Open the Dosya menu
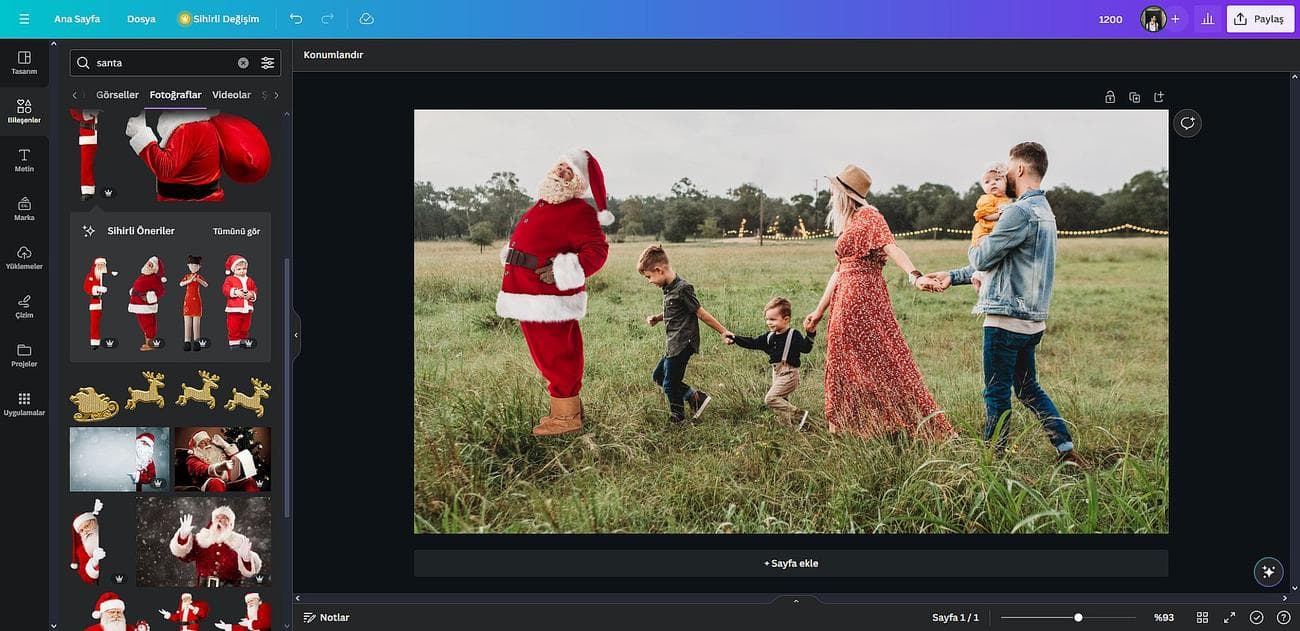This screenshot has width=1300, height=631. point(141,19)
